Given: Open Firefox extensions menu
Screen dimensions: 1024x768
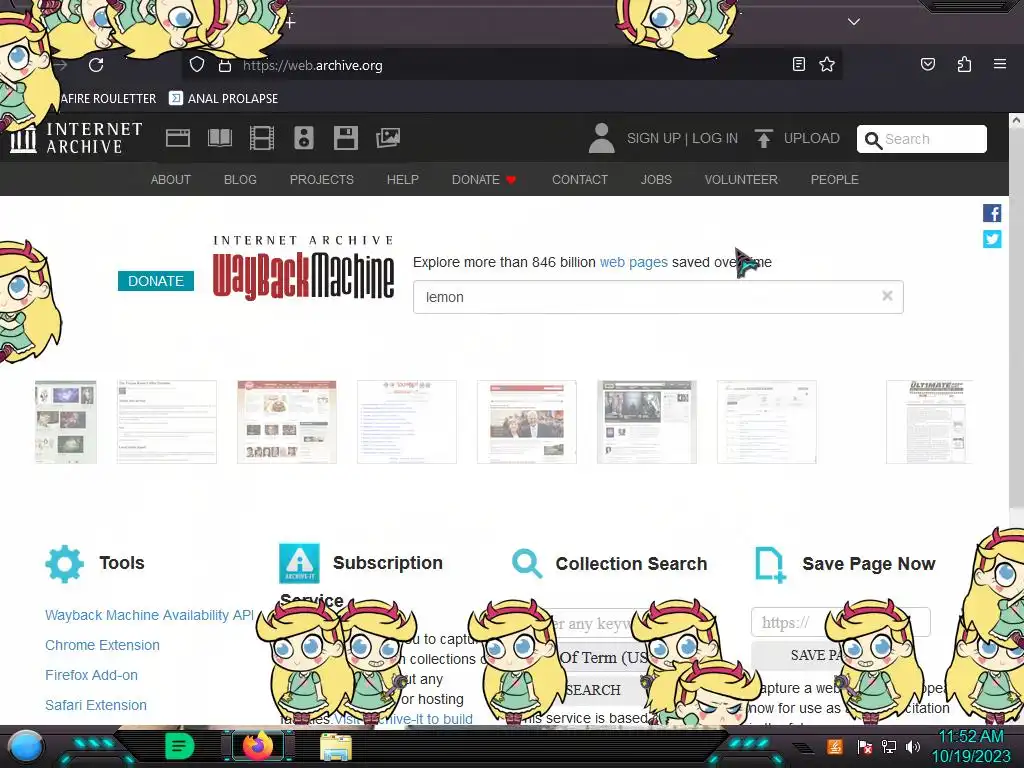Looking at the screenshot, I should [x=964, y=64].
